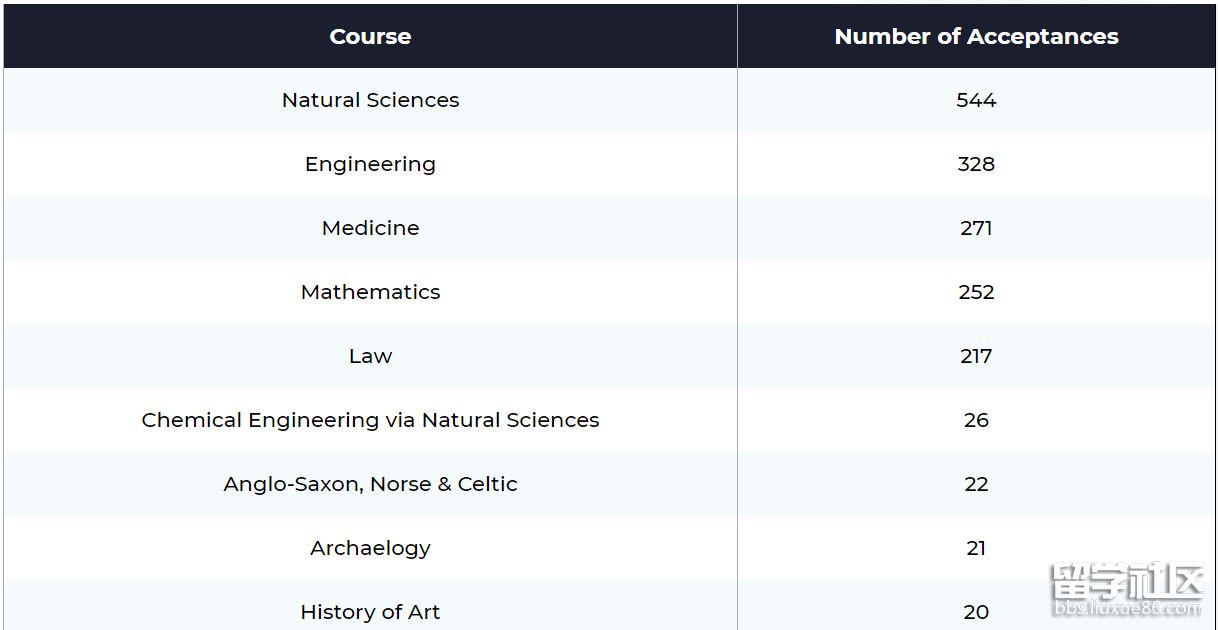Click the watermark logo in corner

tap(1124, 589)
